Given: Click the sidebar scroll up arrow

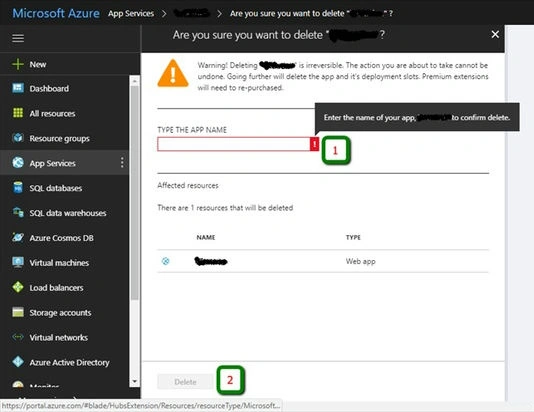Looking at the screenshot, I should tap(135, 81).
